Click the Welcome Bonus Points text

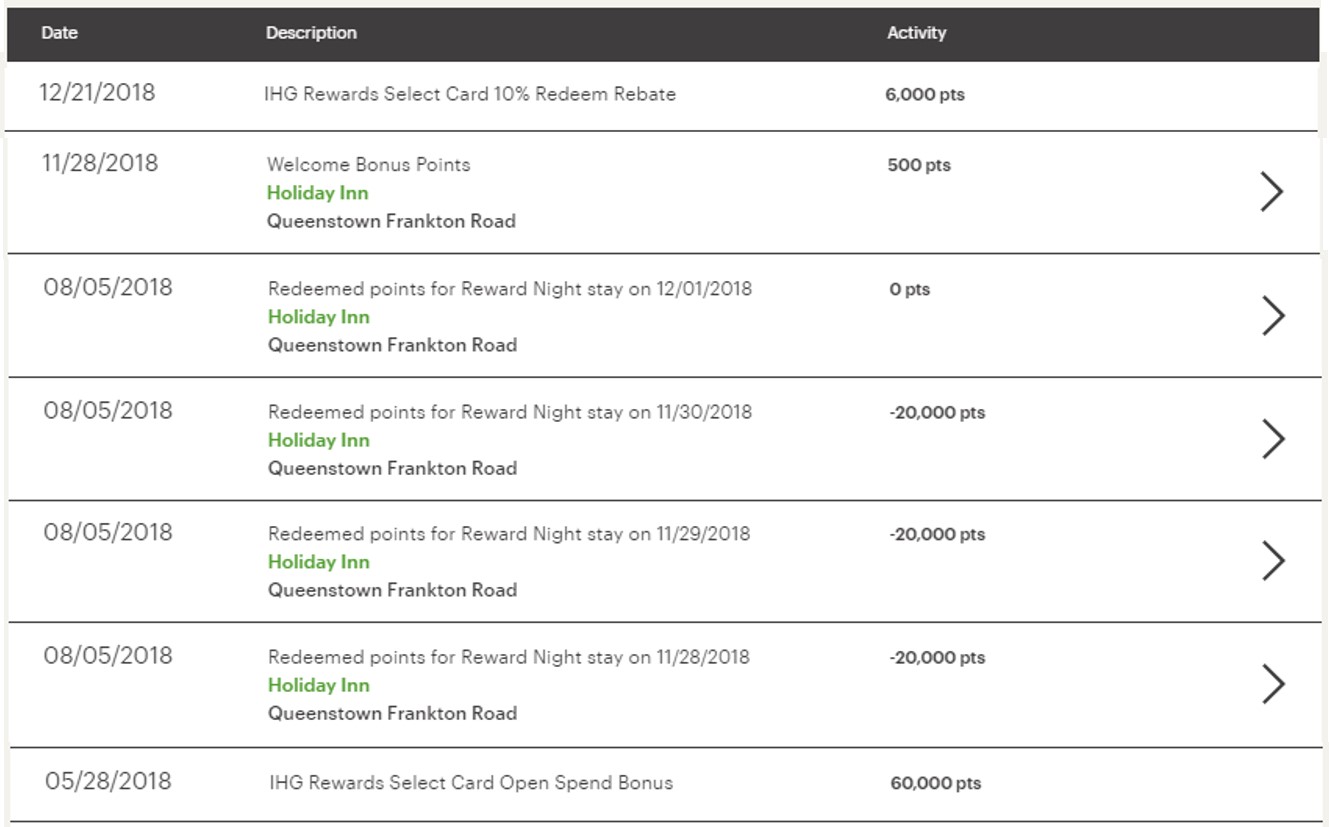point(368,165)
